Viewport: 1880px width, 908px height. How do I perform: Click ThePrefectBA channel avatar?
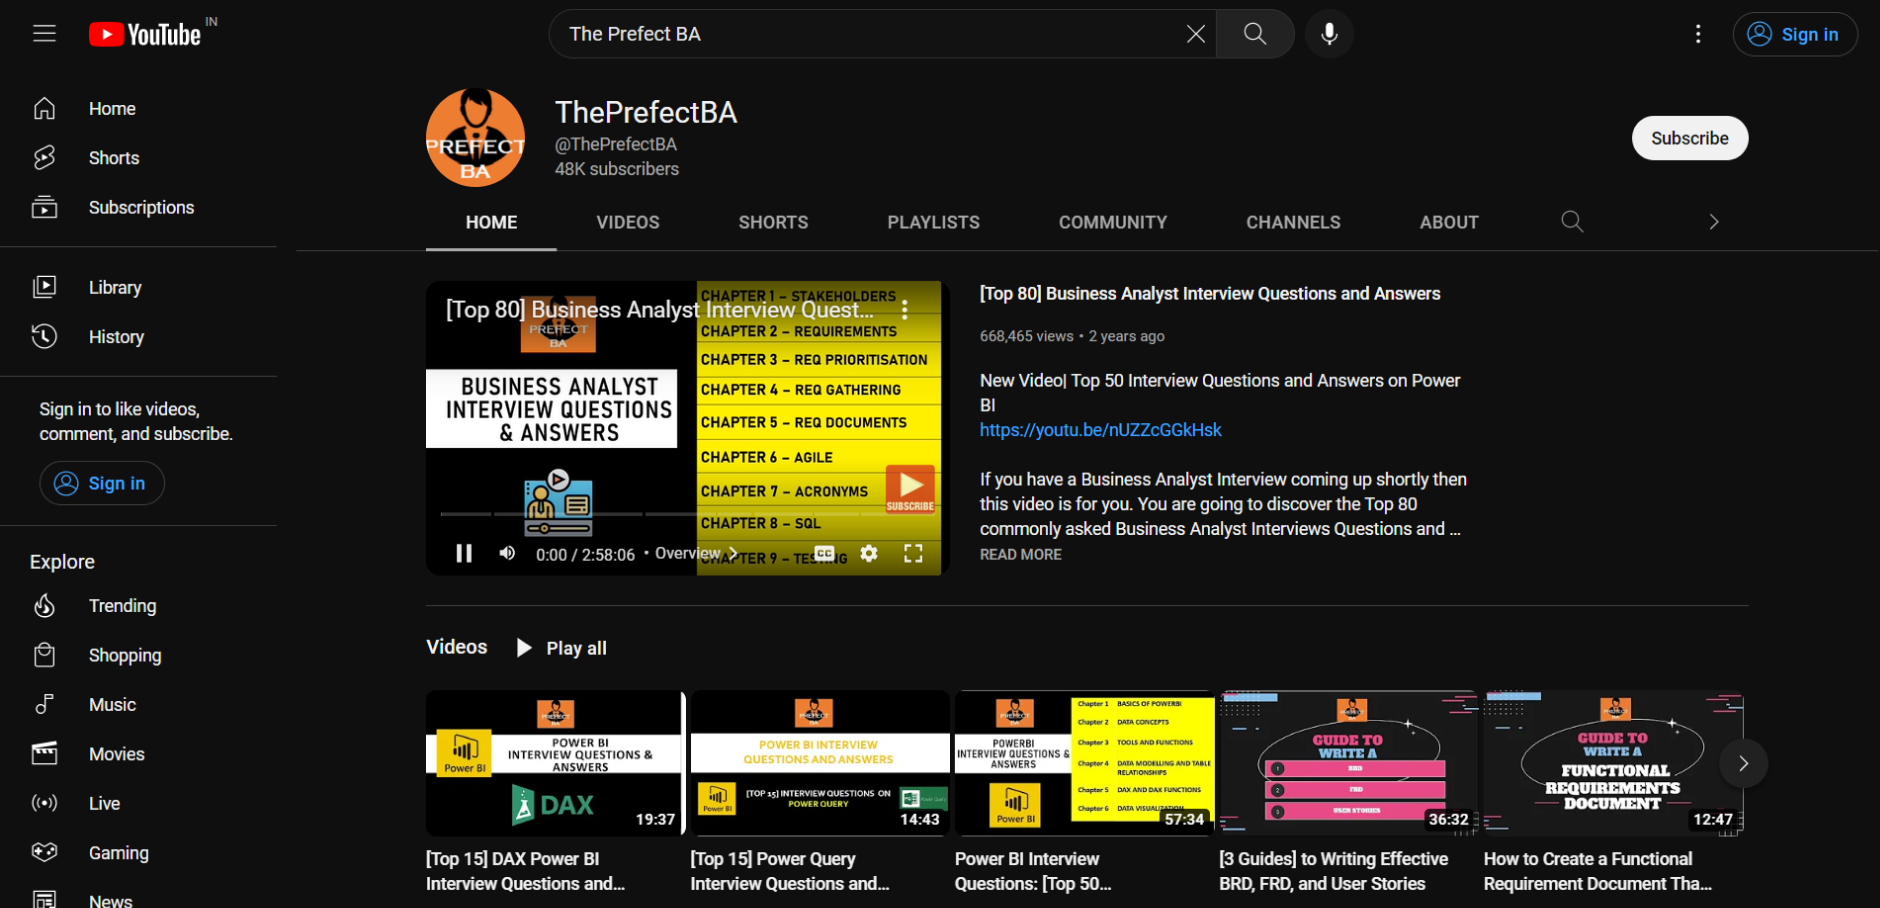point(475,138)
